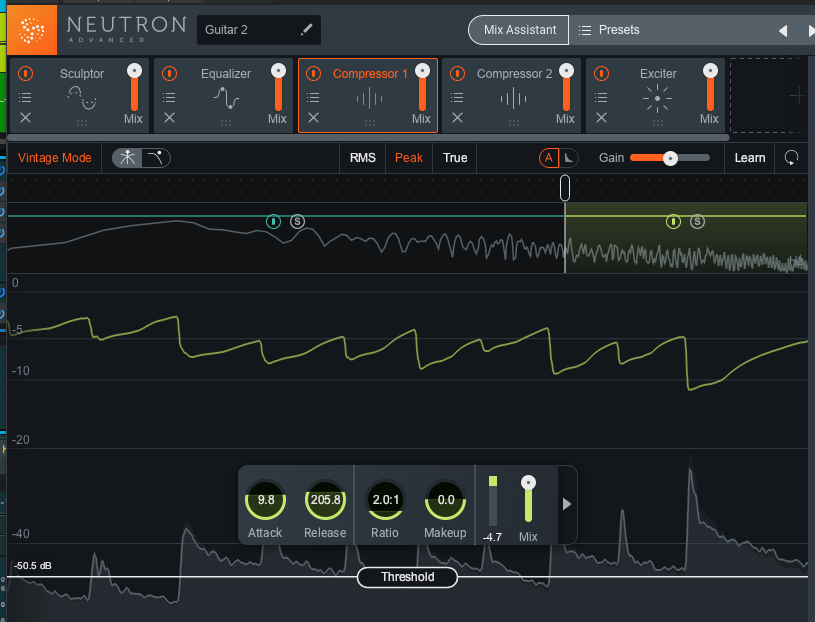815x622 pixels.
Task: Solo the high crossover band with its S icon
Action: (x=697, y=222)
